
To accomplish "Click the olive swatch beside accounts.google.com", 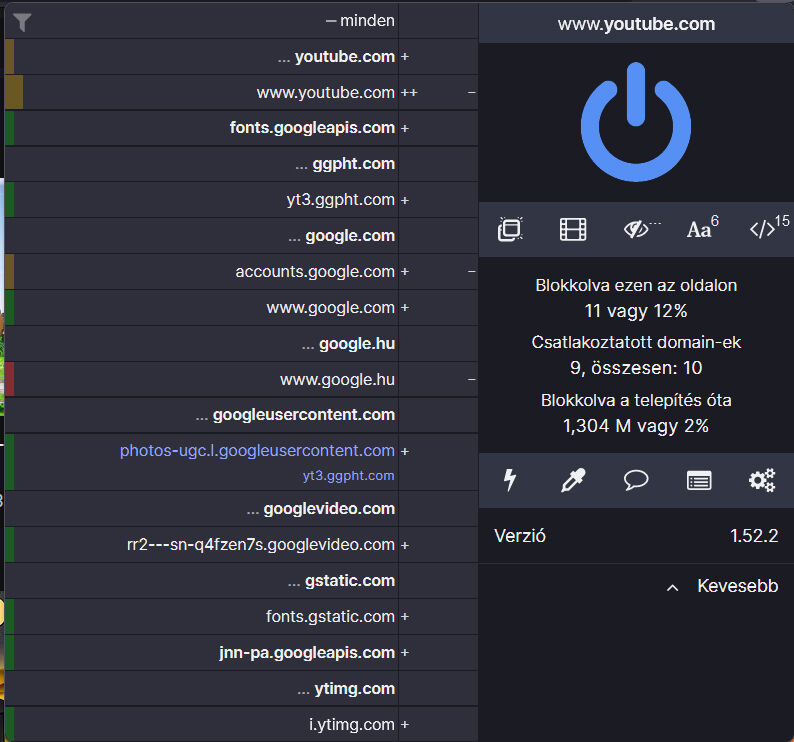I will click(x=9, y=272).
